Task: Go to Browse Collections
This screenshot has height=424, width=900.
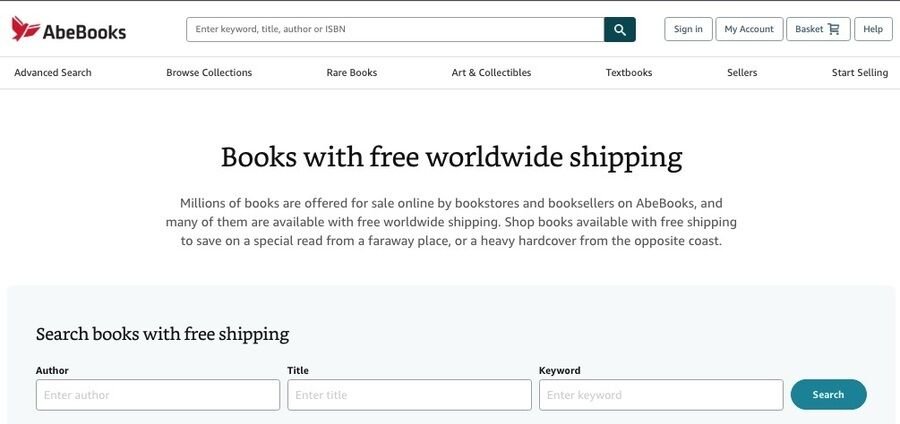Action: pos(209,73)
